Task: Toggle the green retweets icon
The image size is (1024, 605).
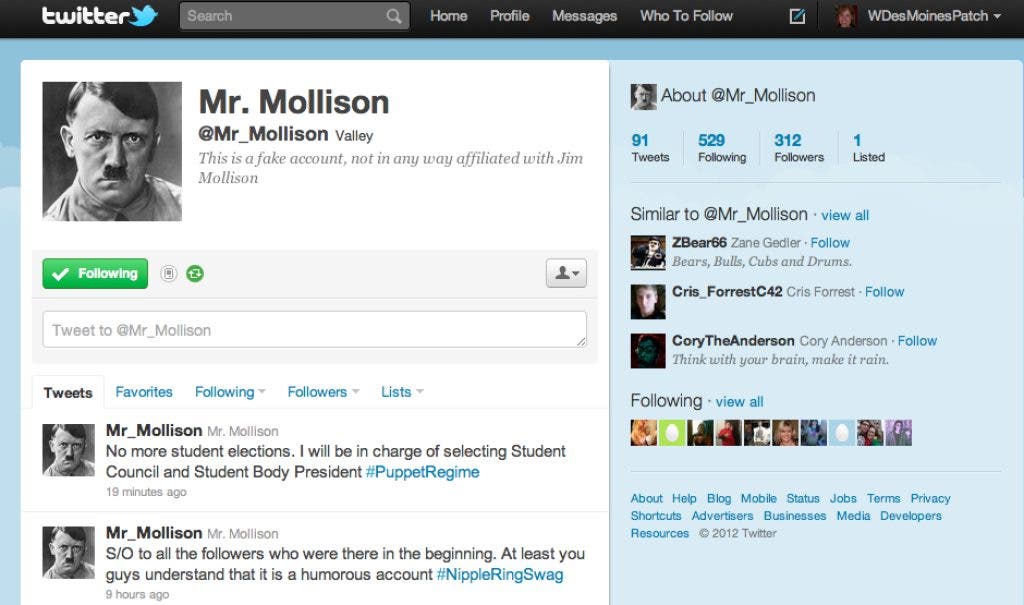Action: click(195, 273)
